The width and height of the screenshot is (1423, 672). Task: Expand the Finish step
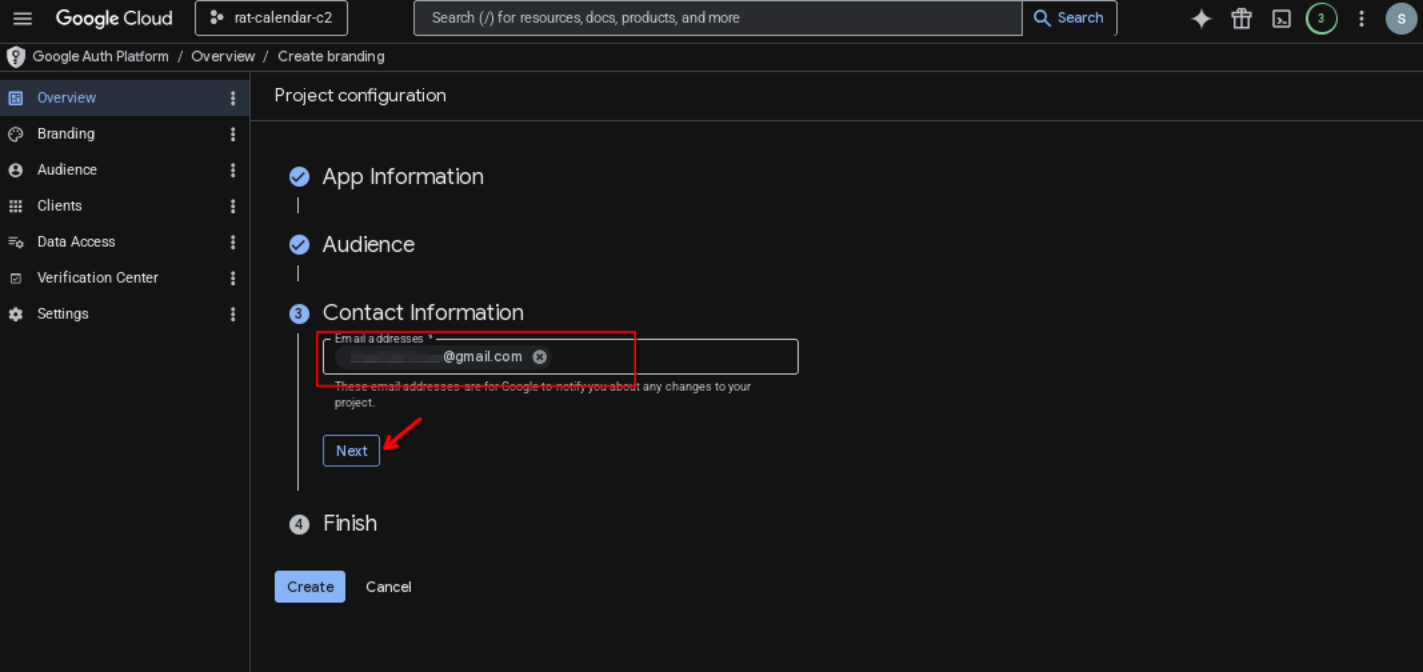pos(350,523)
